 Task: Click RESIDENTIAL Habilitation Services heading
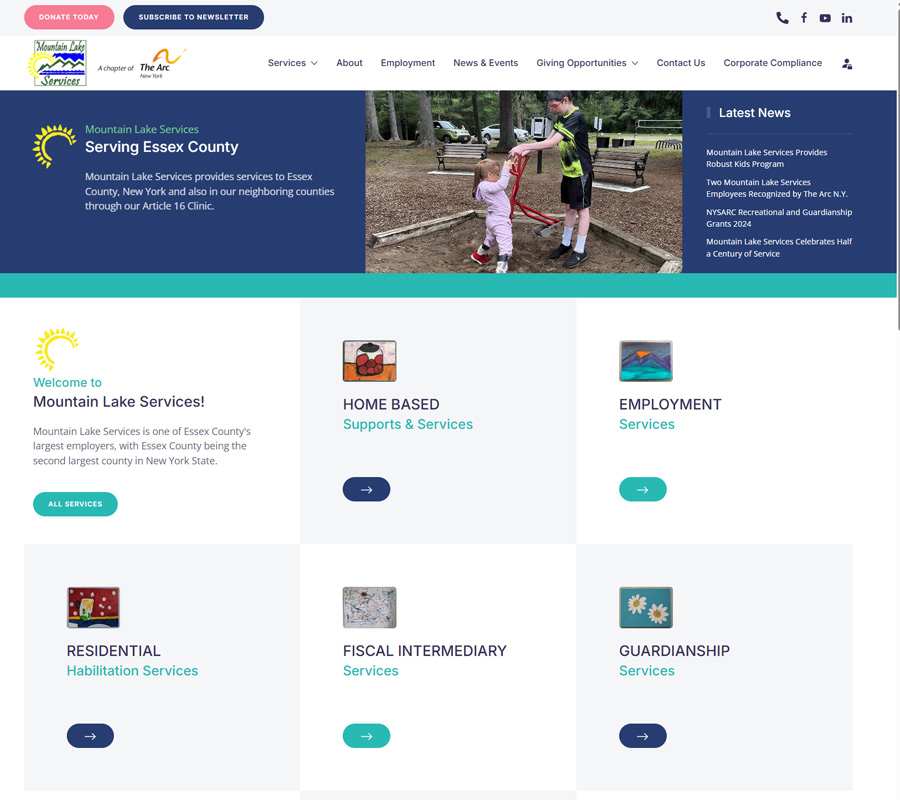(132, 661)
